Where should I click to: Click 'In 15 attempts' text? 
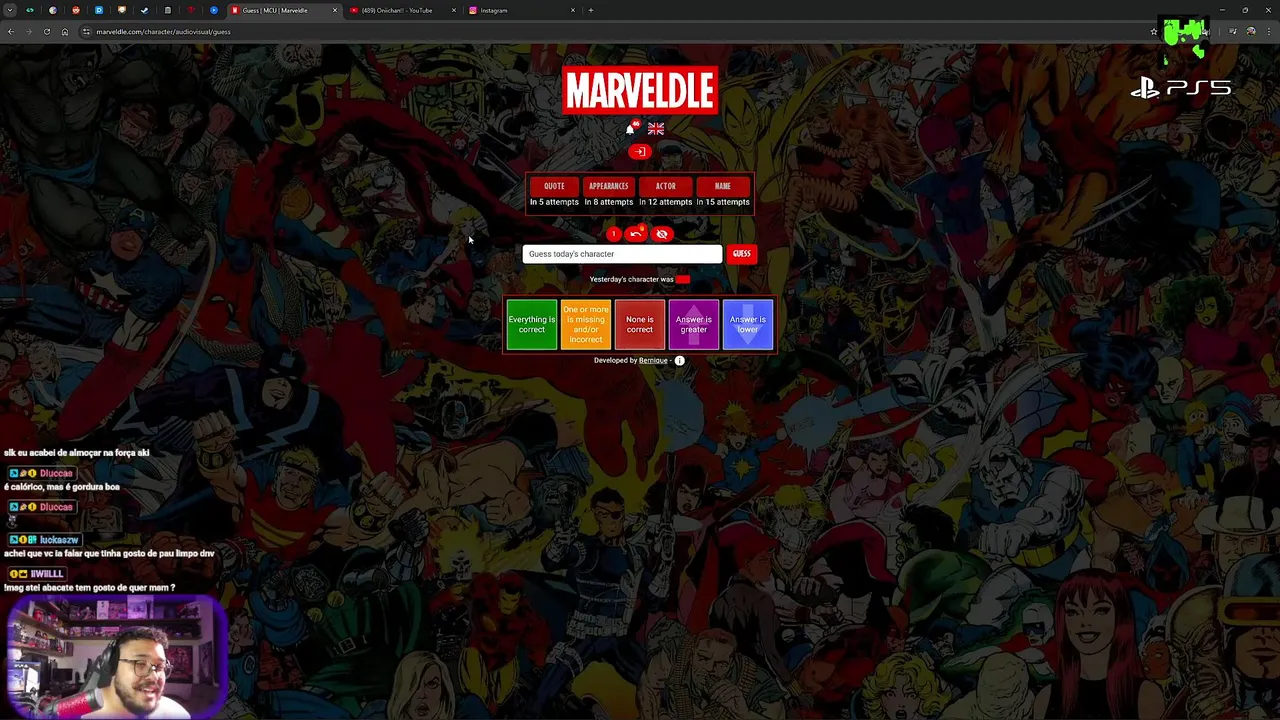tap(722, 202)
